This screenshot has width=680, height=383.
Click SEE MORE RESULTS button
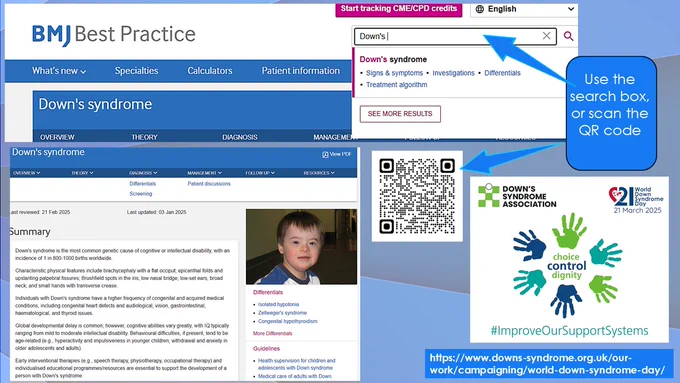click(x=400, y=114)
